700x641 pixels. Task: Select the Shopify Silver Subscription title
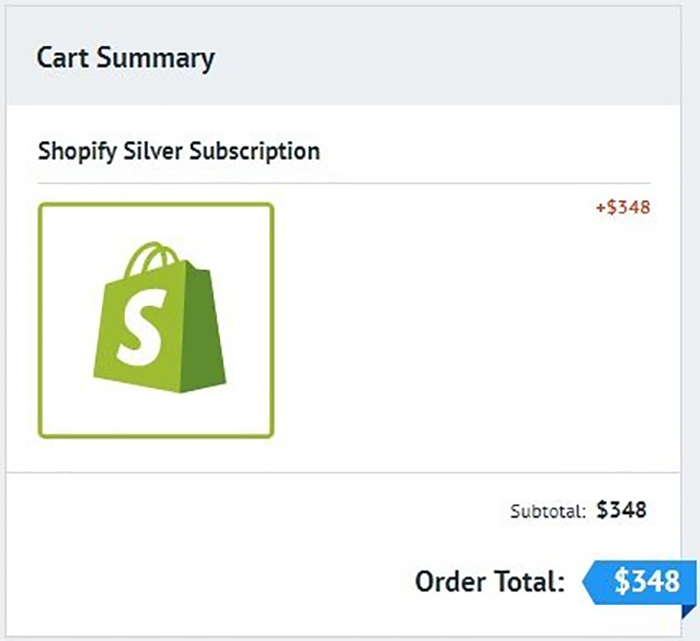[179, 151]
